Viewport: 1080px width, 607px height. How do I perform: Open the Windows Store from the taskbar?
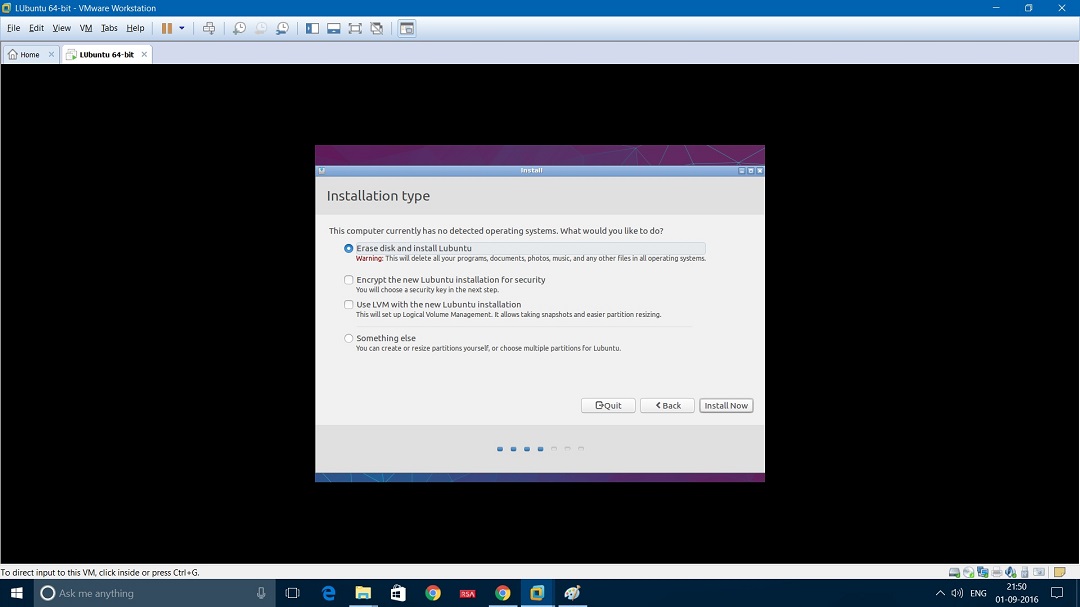tap(398, 593)
